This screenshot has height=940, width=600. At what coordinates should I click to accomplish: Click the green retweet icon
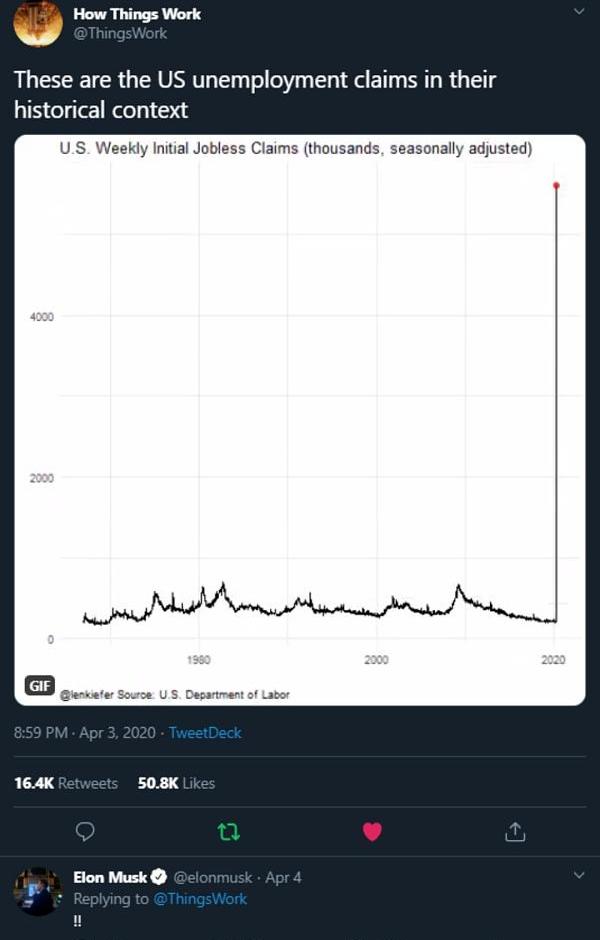pyautogui.click(x=229, y=831)
